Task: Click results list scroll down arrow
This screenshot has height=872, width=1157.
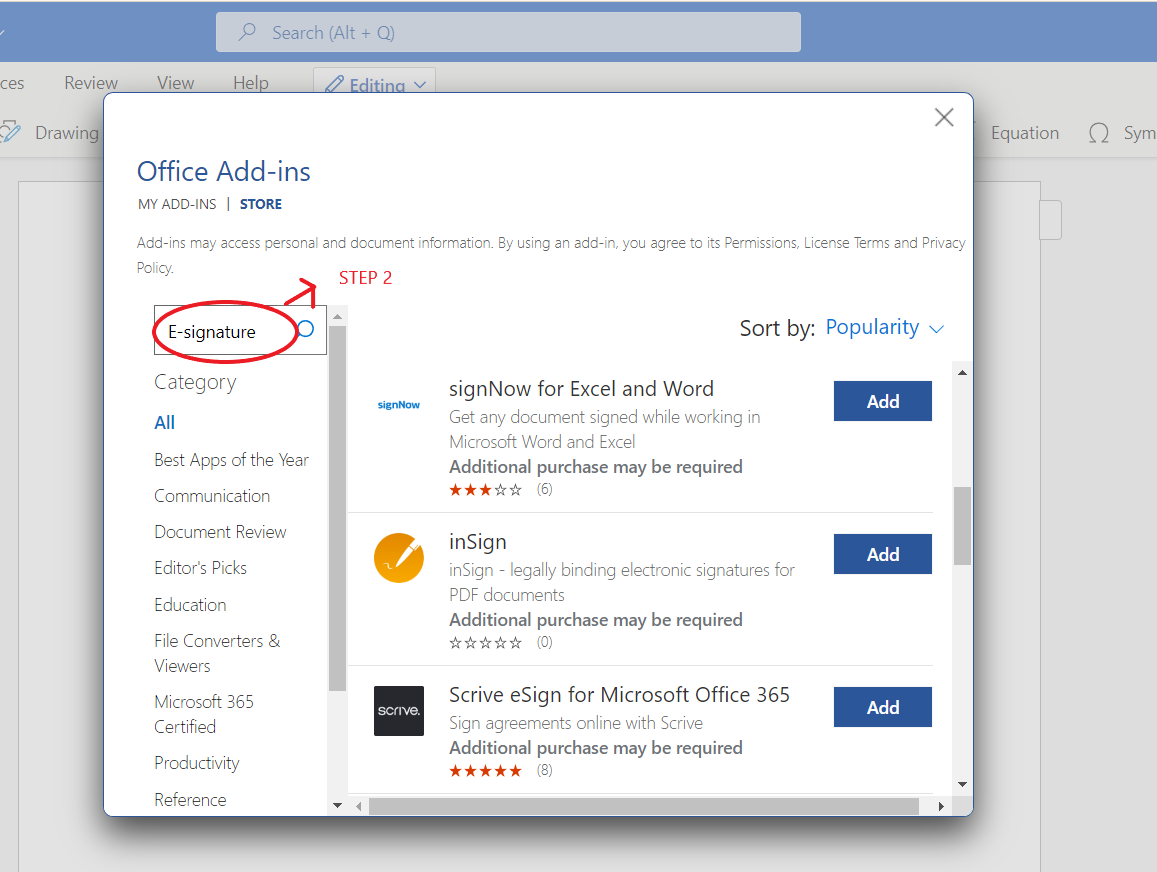Action: coord(962,784)
